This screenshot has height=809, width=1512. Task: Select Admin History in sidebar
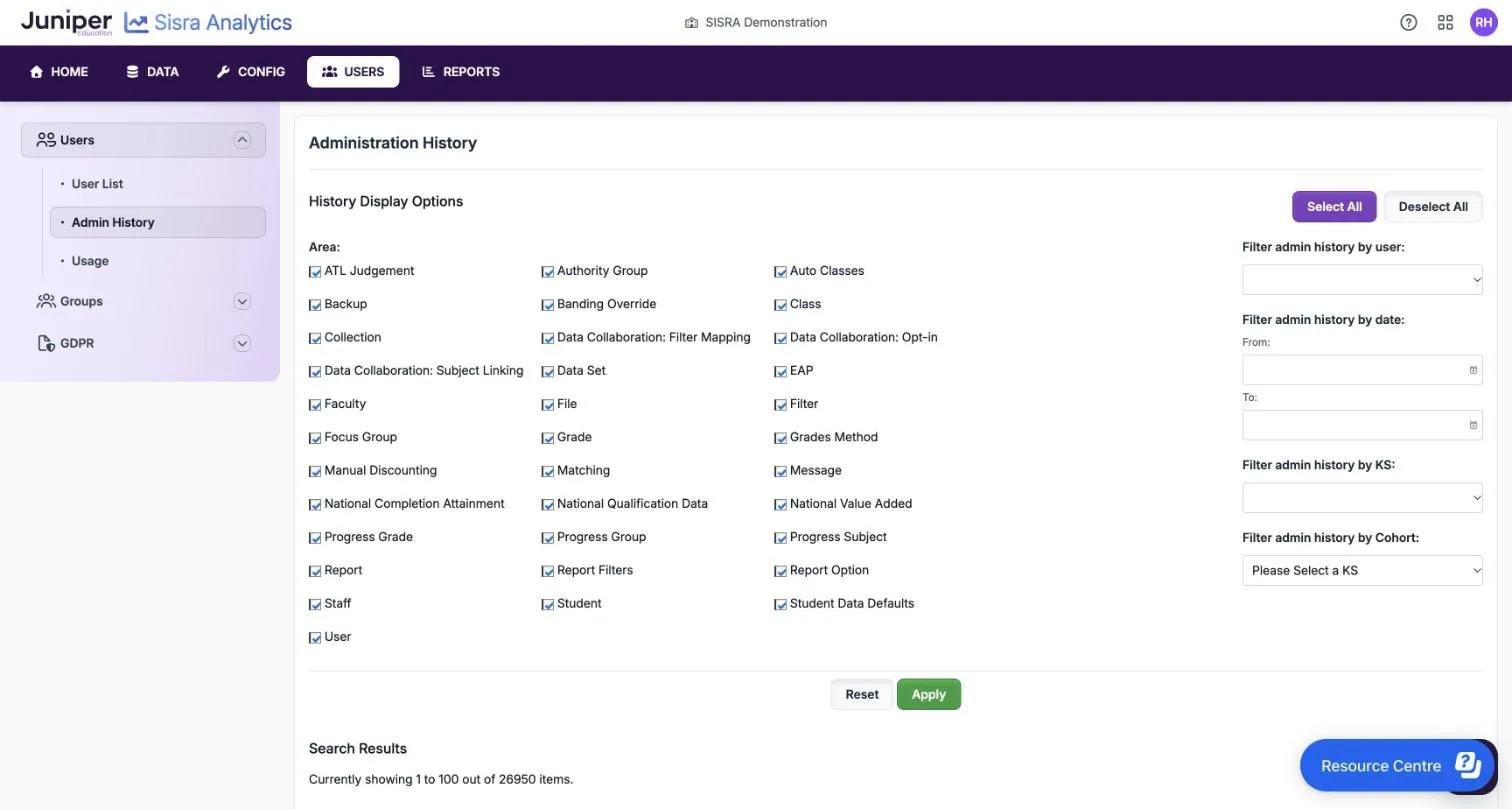[158, 222]
